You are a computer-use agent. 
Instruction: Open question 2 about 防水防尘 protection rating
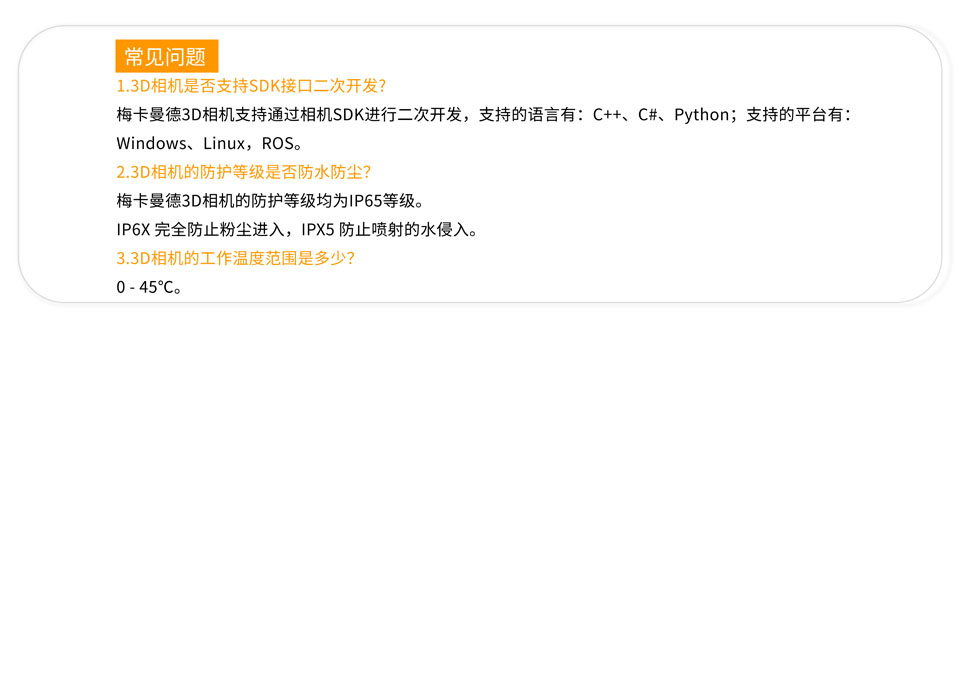pyautogui.click(x=244, y=172)
